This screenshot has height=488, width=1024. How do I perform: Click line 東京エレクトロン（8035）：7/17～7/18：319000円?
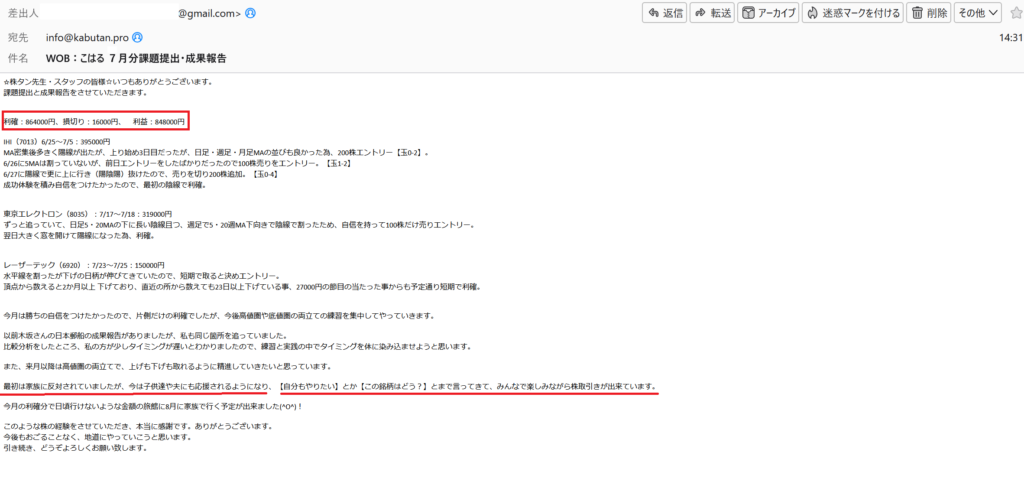tap(88, 214)
